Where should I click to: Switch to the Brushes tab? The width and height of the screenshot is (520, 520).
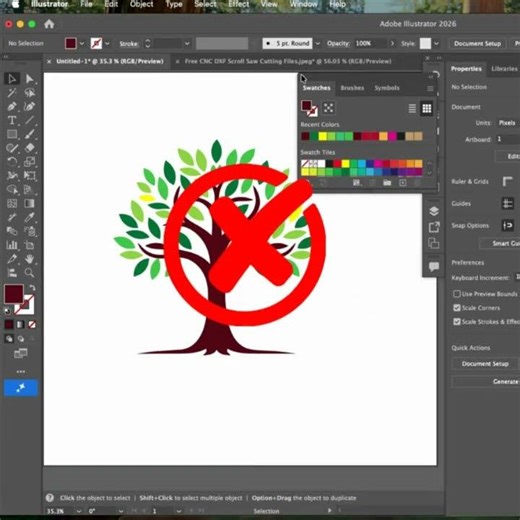(x=352, y=88)
